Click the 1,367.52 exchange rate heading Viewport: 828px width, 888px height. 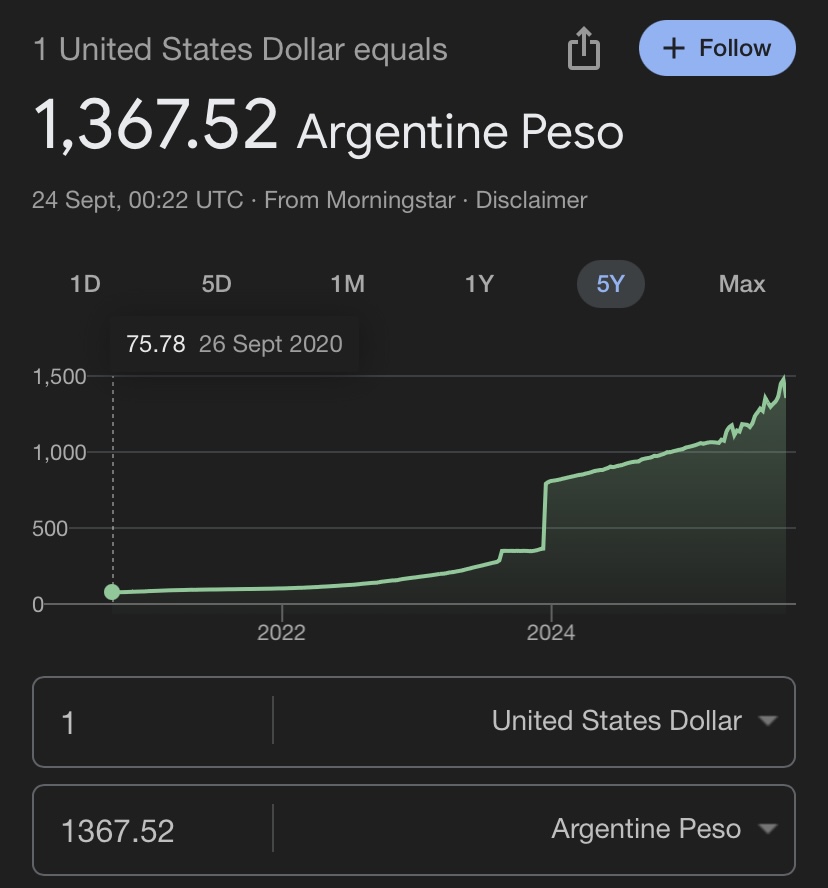click(x=156, y=126)
